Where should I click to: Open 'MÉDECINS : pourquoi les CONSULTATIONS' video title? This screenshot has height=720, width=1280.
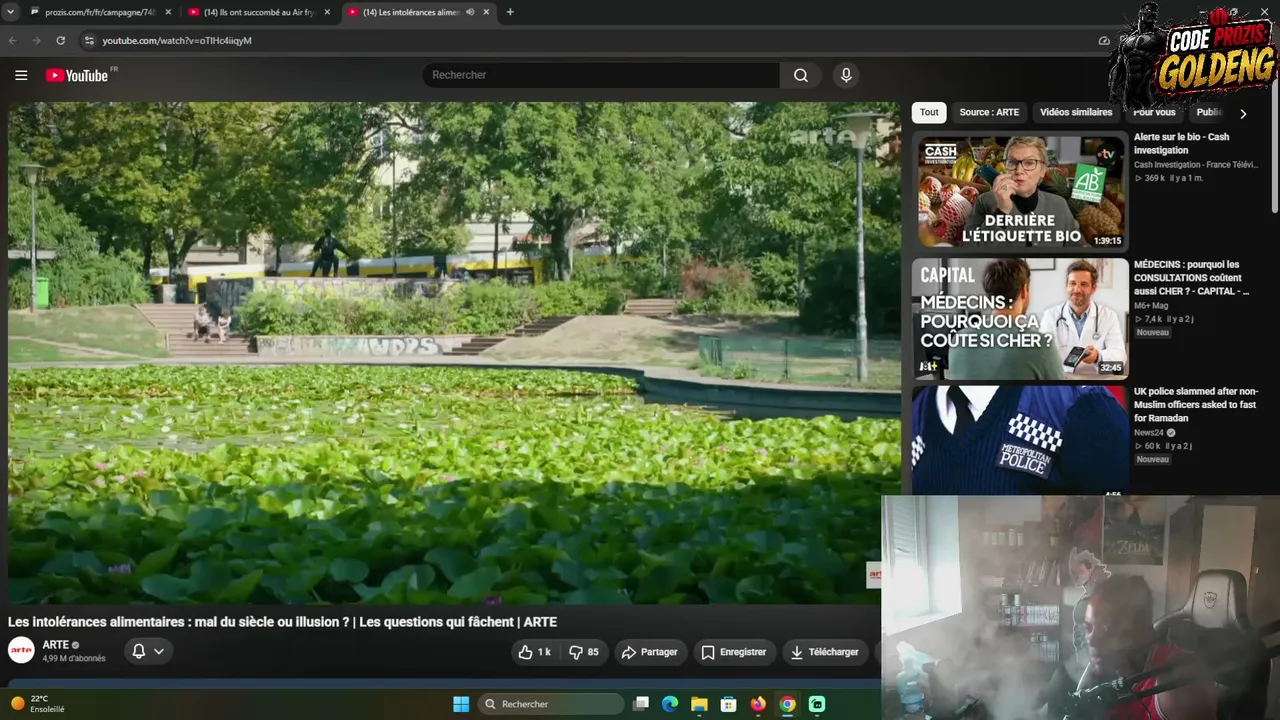click(x=1191, y=278)
